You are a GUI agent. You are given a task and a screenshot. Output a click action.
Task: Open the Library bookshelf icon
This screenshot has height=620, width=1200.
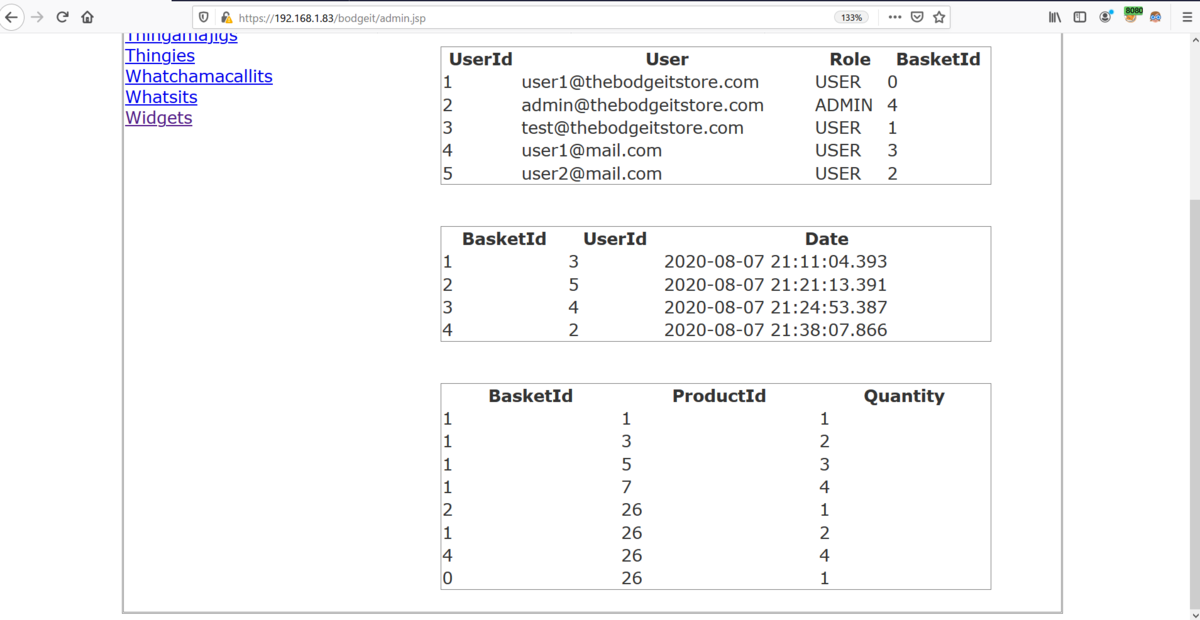pos(1055,17)
